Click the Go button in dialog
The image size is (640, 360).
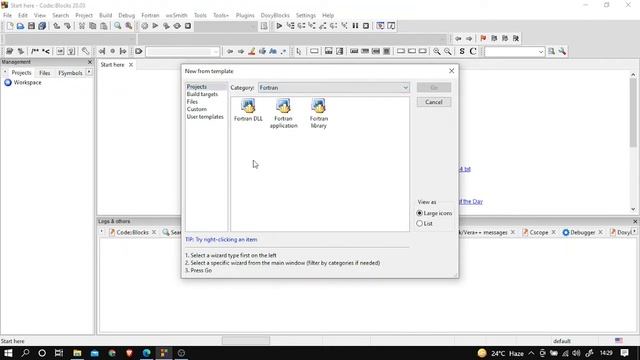(x=434, y=88)
